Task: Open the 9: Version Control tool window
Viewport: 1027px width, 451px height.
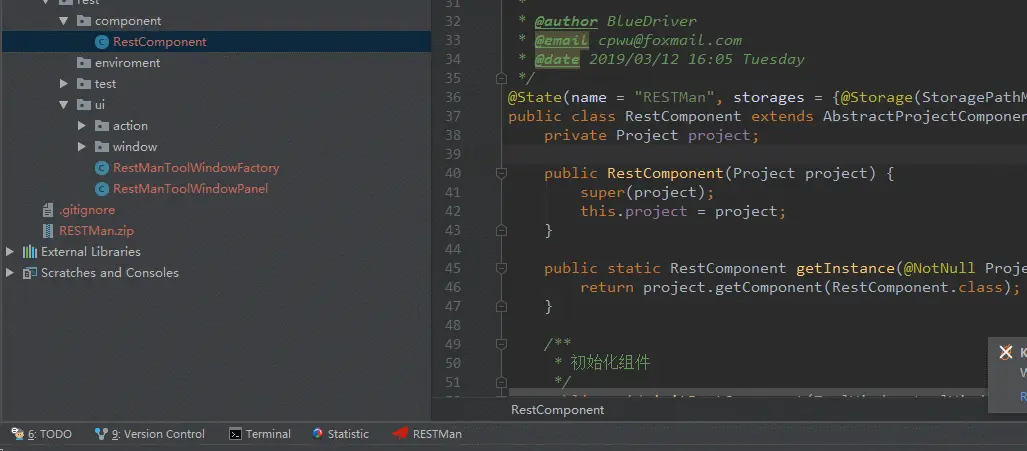Action: click(x=150, y=434)
